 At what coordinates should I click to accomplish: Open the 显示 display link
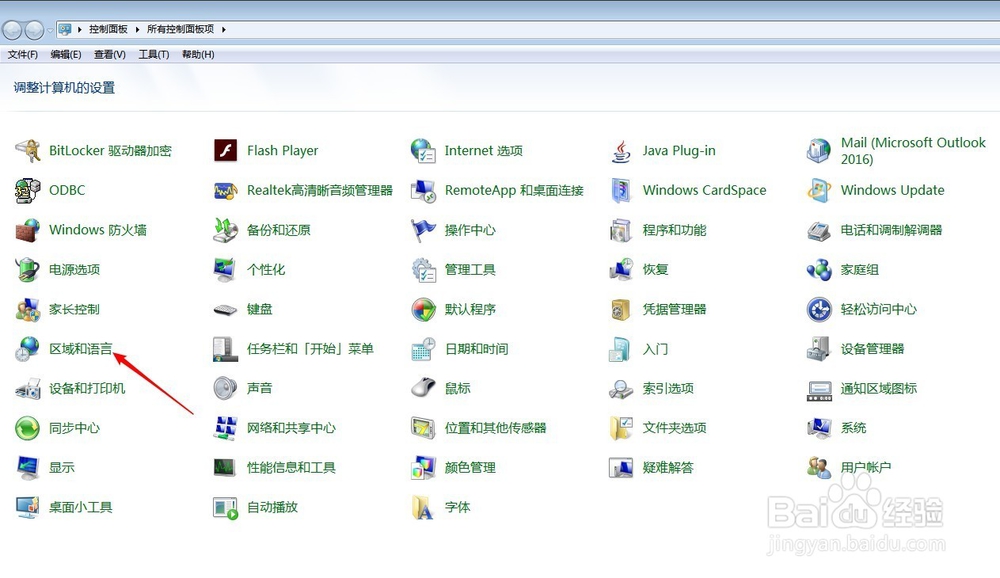(62, 467)
